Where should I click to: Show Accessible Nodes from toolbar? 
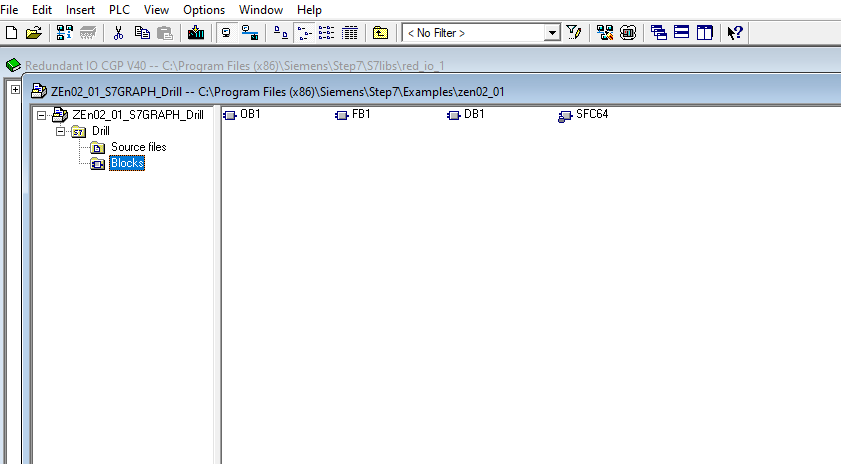click(x=64, y=33)
